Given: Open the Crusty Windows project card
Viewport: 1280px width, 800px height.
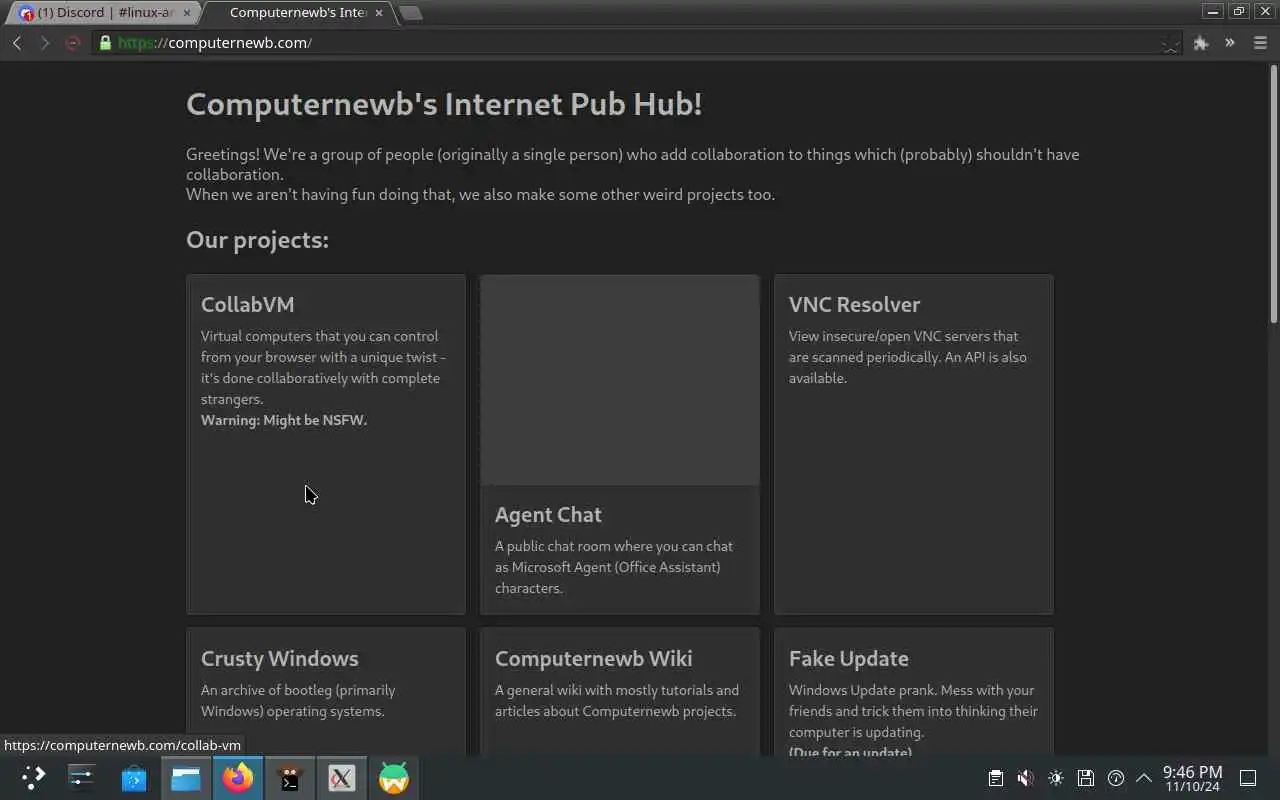Looking at the screenshot, I should (326, 691).
